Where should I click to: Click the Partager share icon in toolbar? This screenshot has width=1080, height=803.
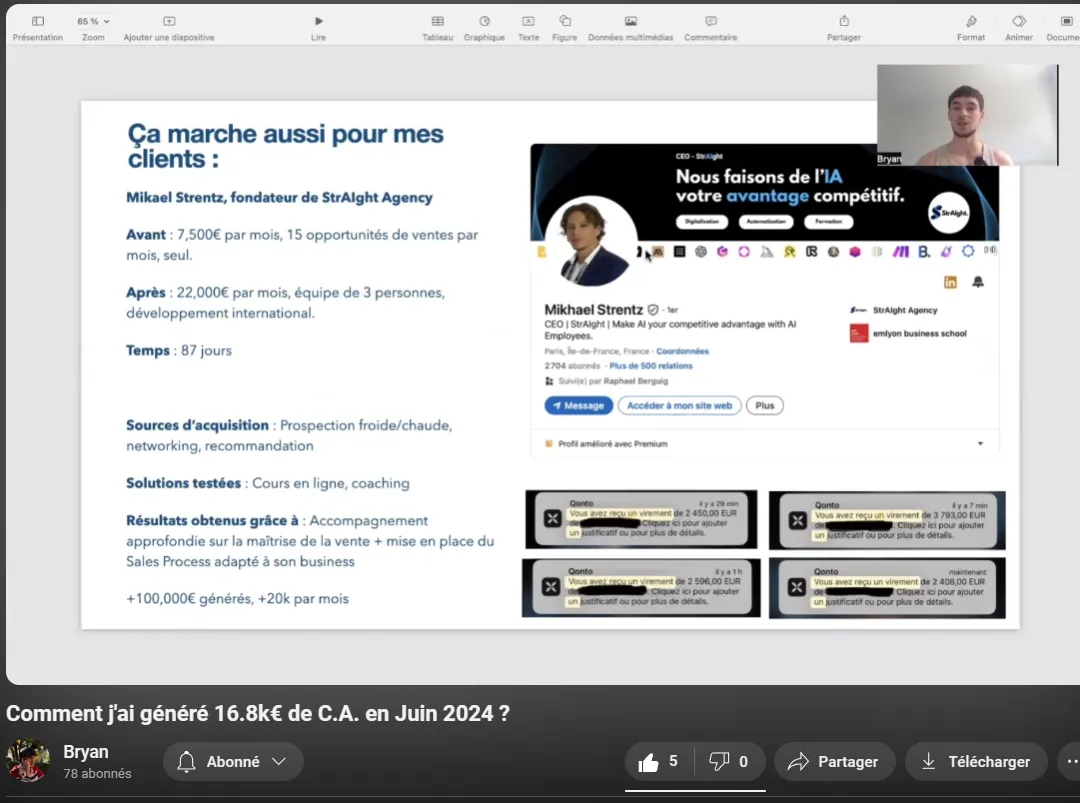click(843, 21)
